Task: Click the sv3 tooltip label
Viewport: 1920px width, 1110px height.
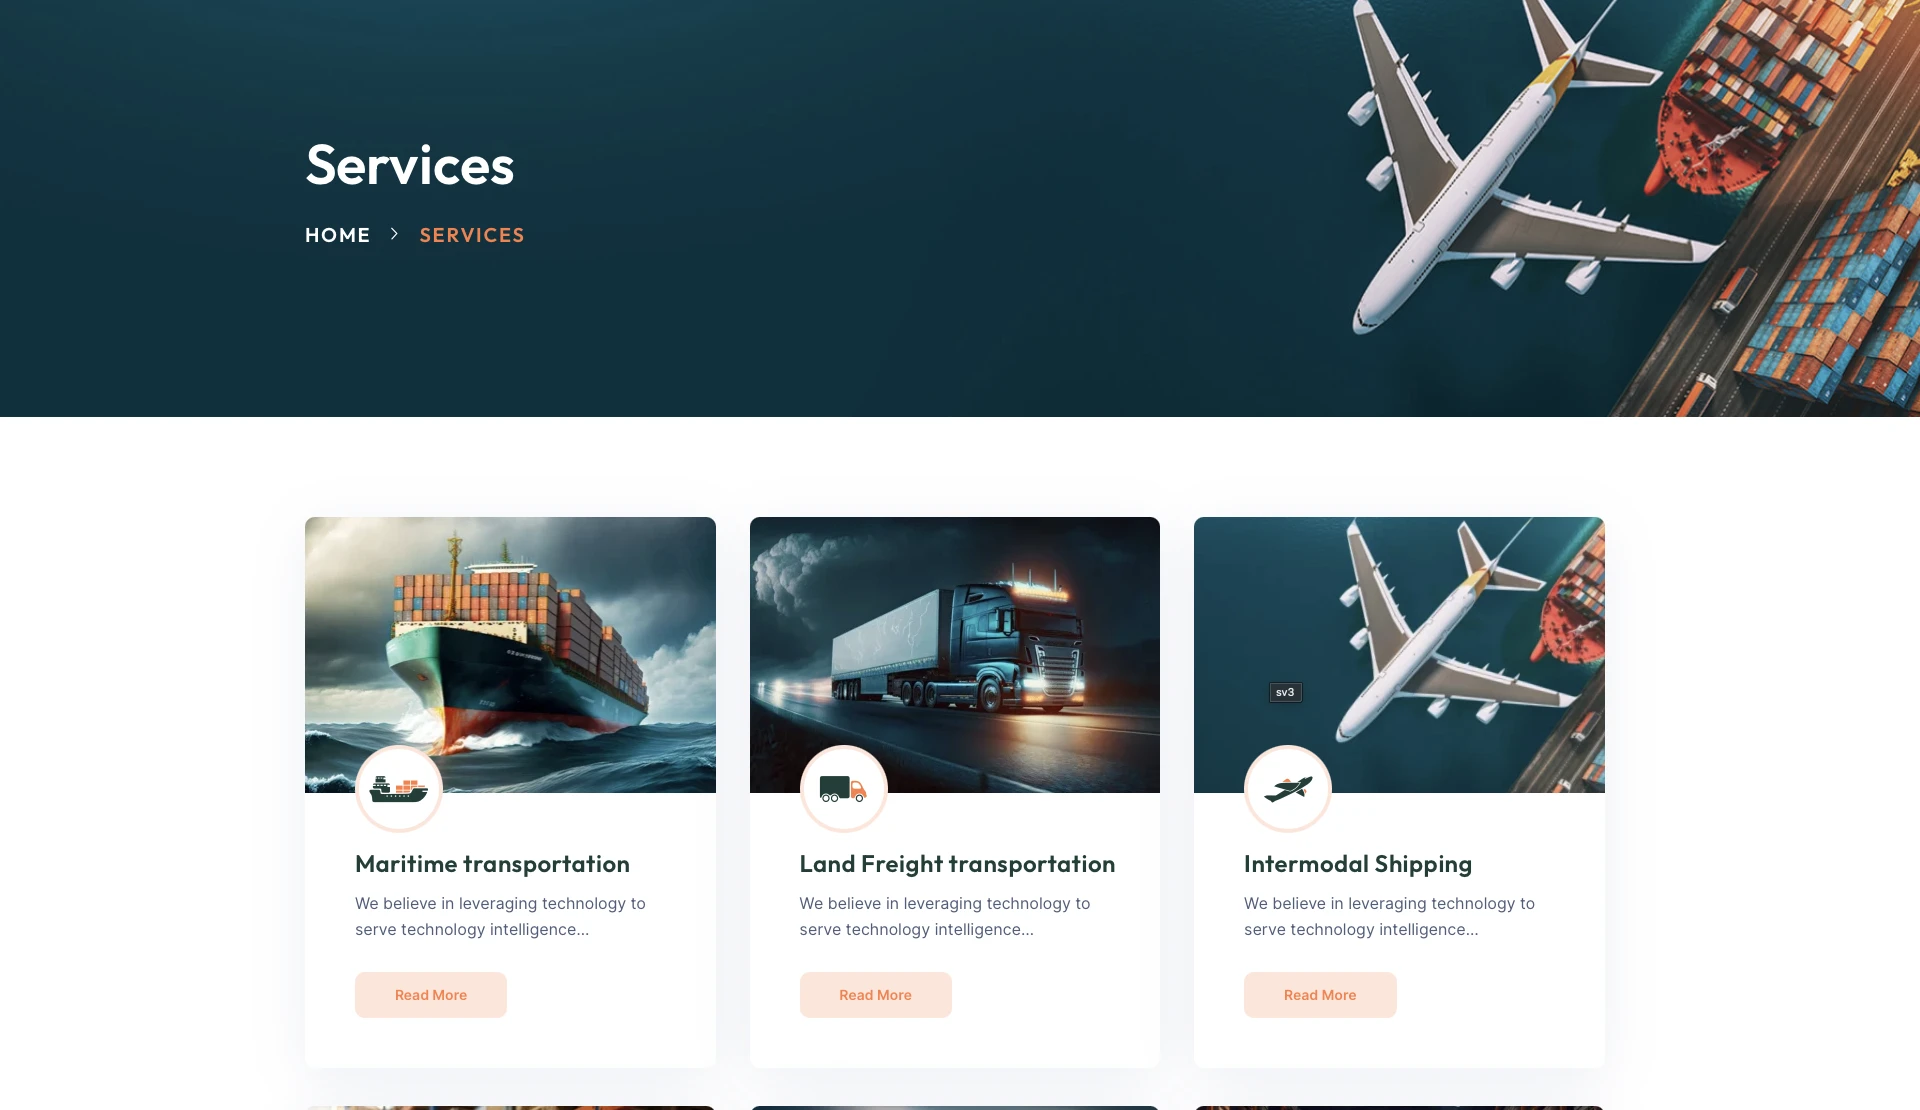Action: point(1285,692)
